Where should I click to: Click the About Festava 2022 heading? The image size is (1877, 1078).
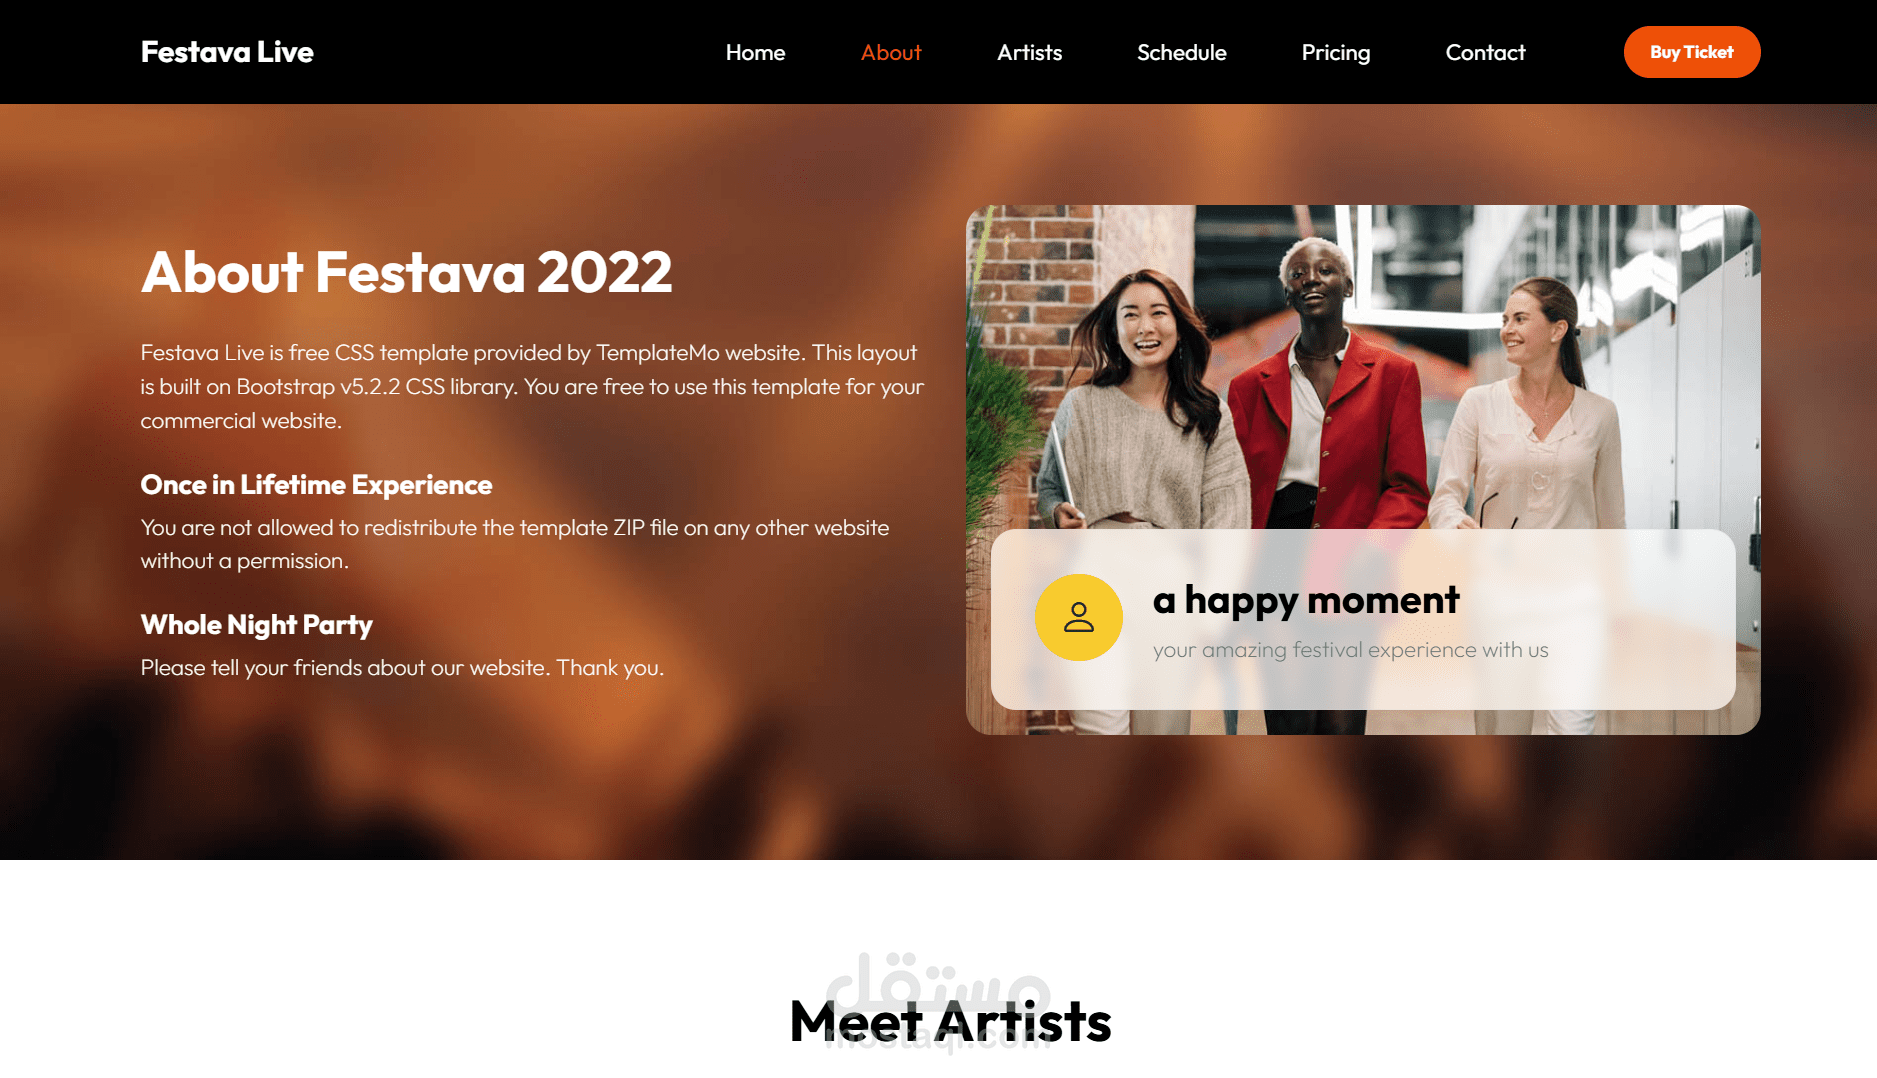406,272
